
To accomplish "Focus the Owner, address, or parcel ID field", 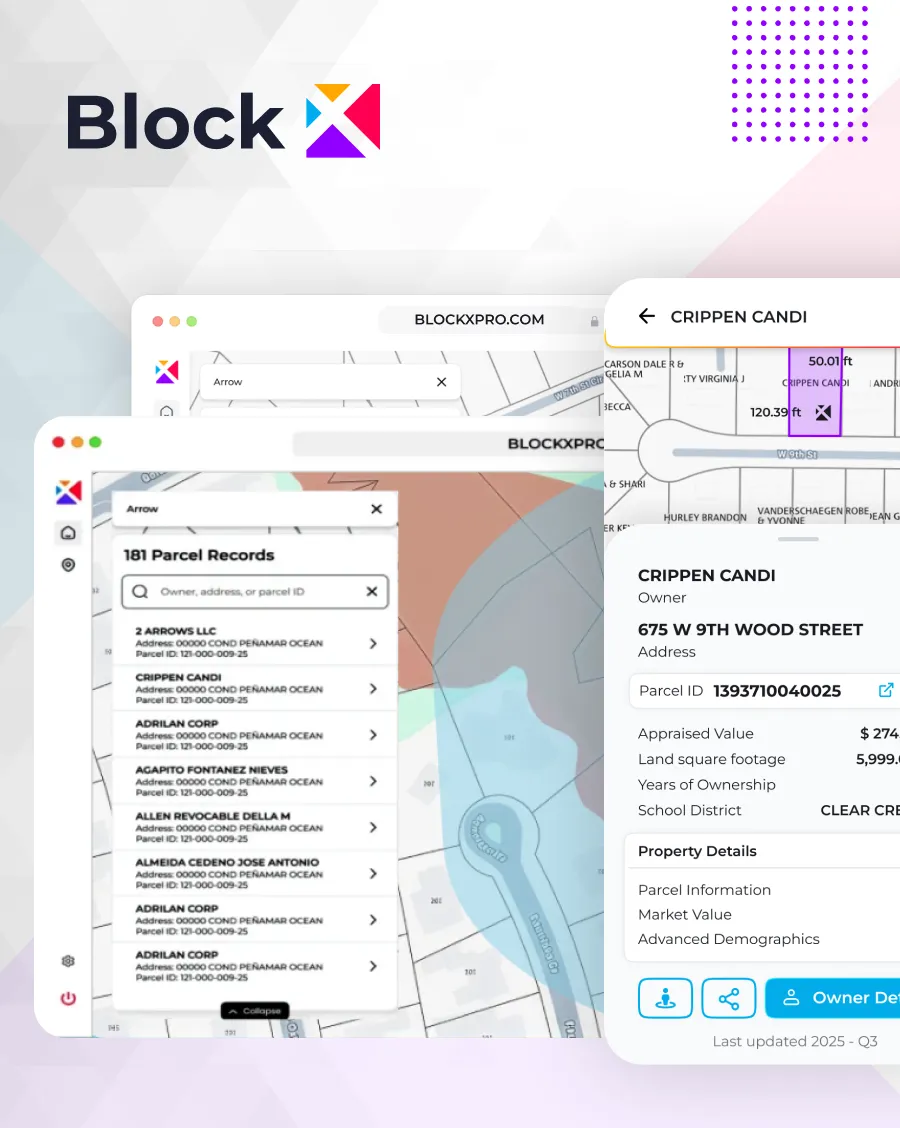I will 255,591.
